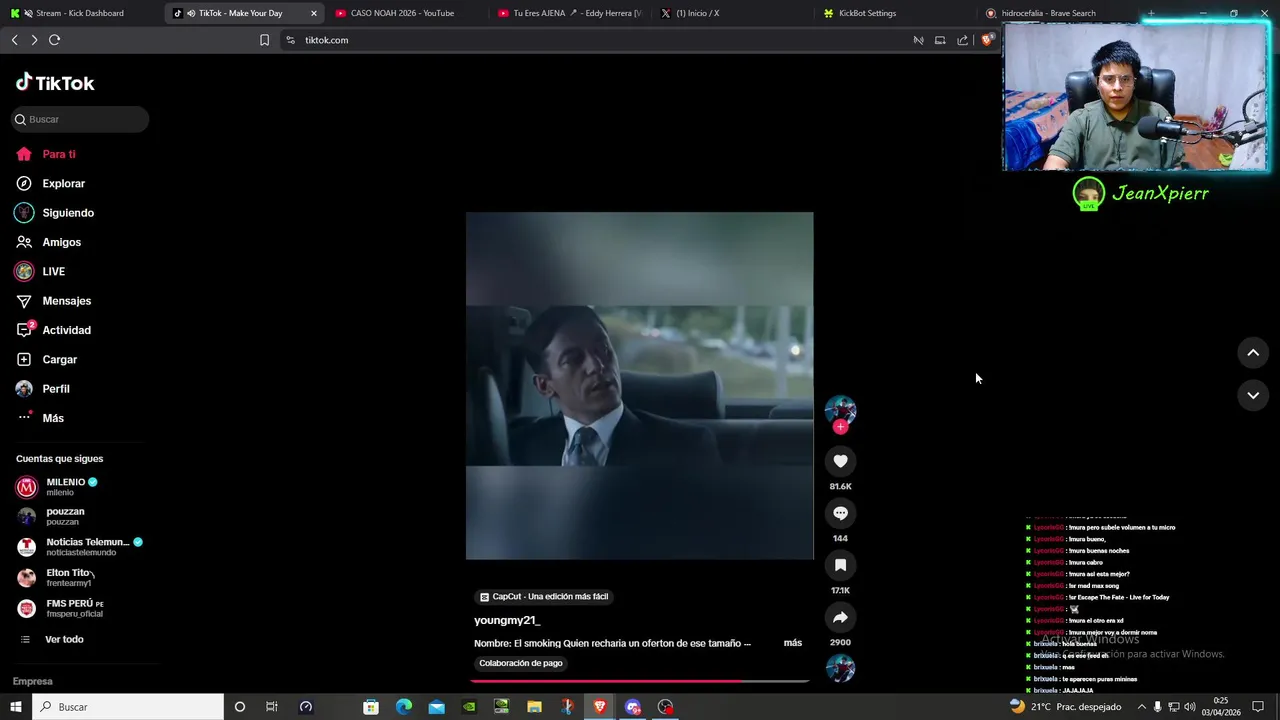Reload the current page
The width and height of the screenshot is (1280, 720).
point(55,40)
